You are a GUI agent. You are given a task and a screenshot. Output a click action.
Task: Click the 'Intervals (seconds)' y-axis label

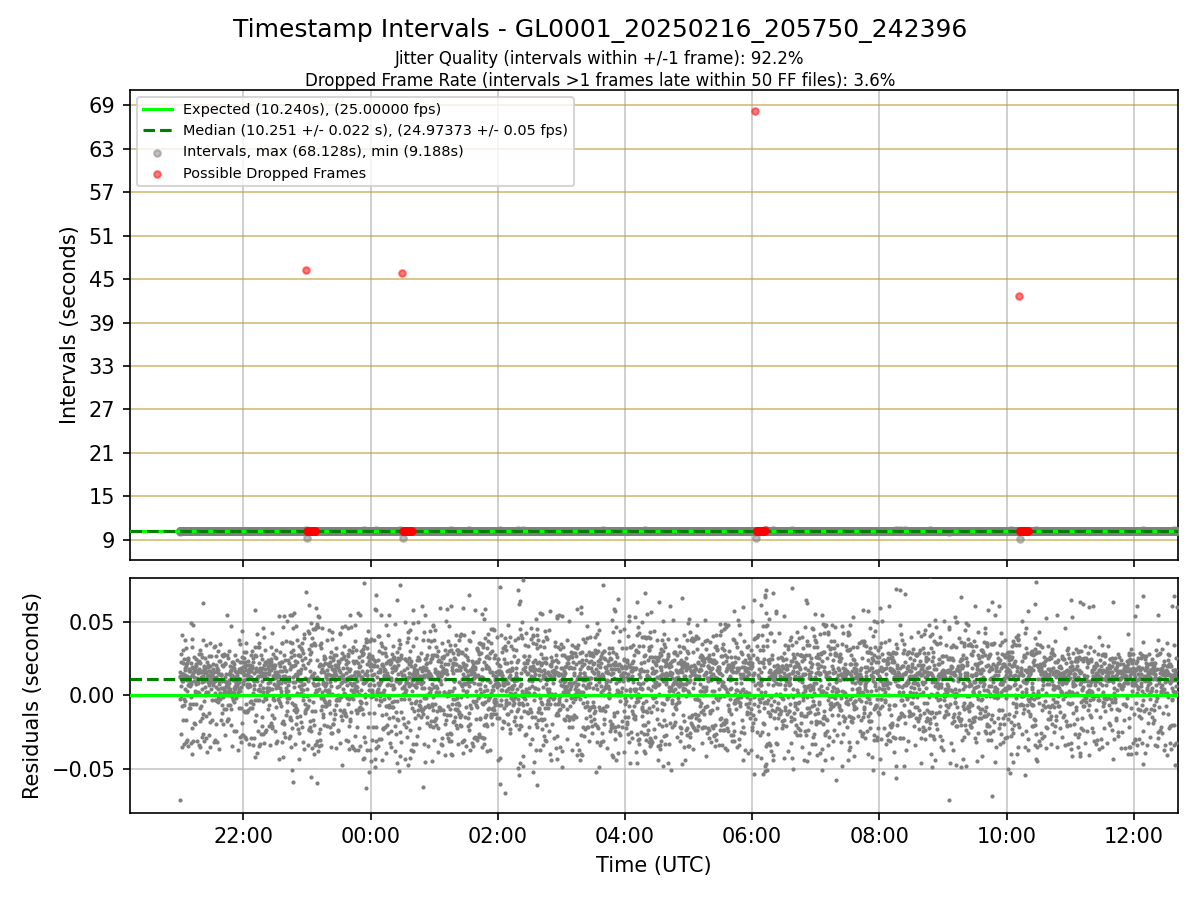coord(68,325)
